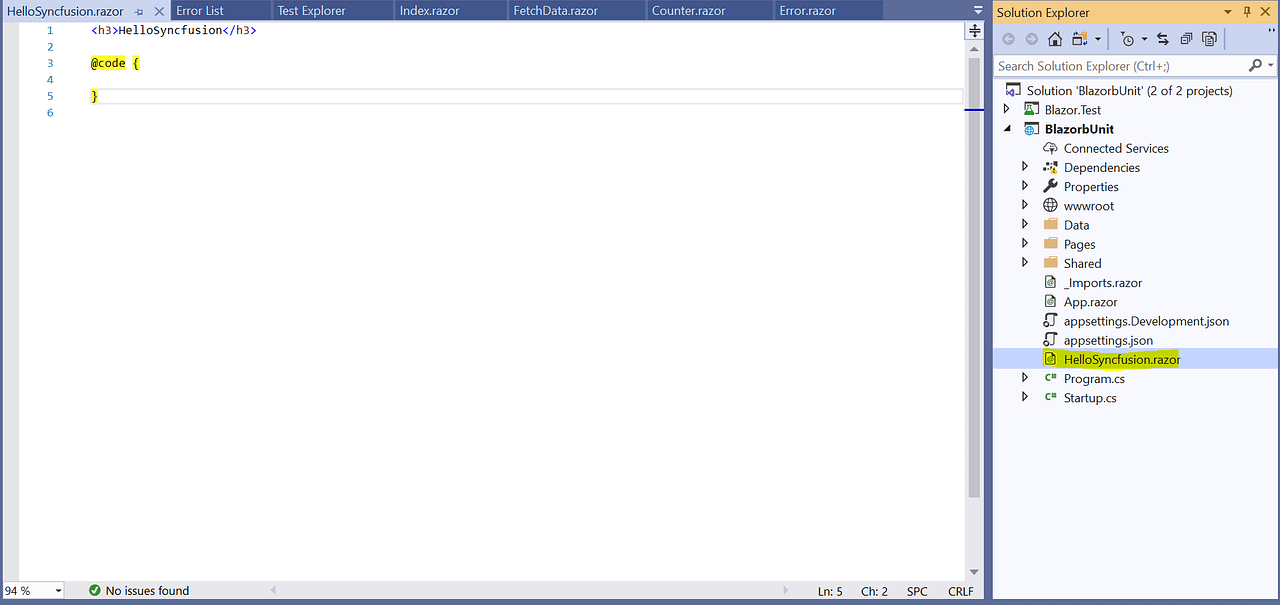The height and width of the screenshot is (605, 1280).
Task: Collapse the BlazorbUnit project node
Action: click(1008, 128)
